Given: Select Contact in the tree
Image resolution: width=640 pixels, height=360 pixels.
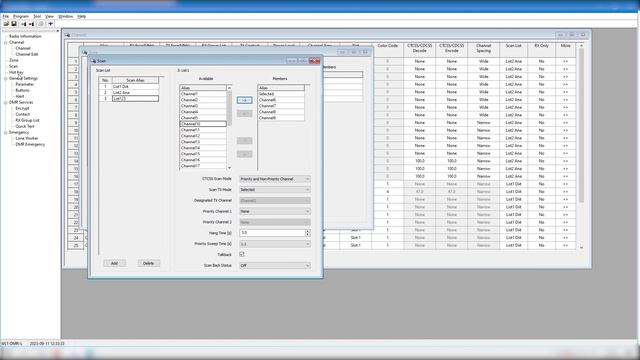Looking at the screenshot, I should pyautogui.click(x=22, y=114).
